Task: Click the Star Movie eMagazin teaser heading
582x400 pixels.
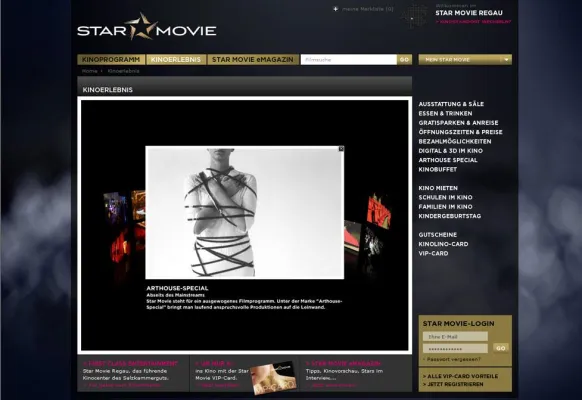Action: (x=343, y=363)
